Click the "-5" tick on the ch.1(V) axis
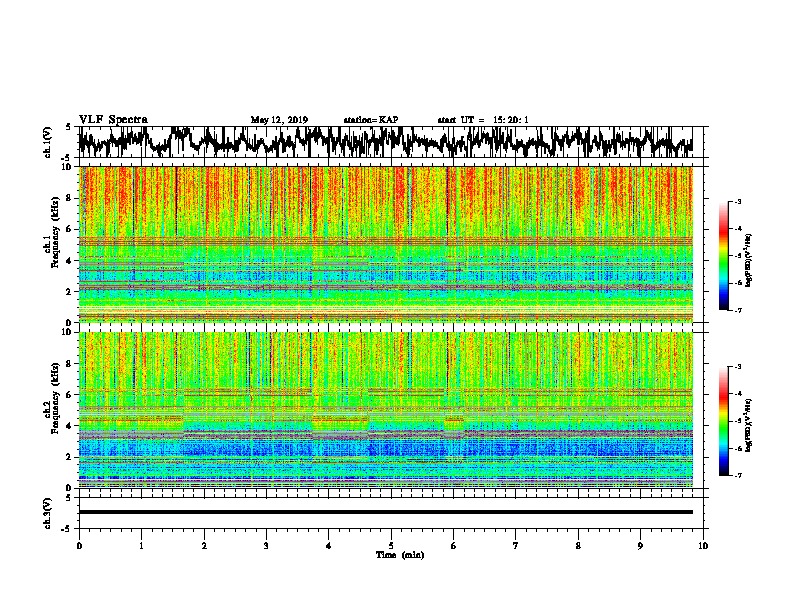The image size is (792, 612). click(67, 158)
